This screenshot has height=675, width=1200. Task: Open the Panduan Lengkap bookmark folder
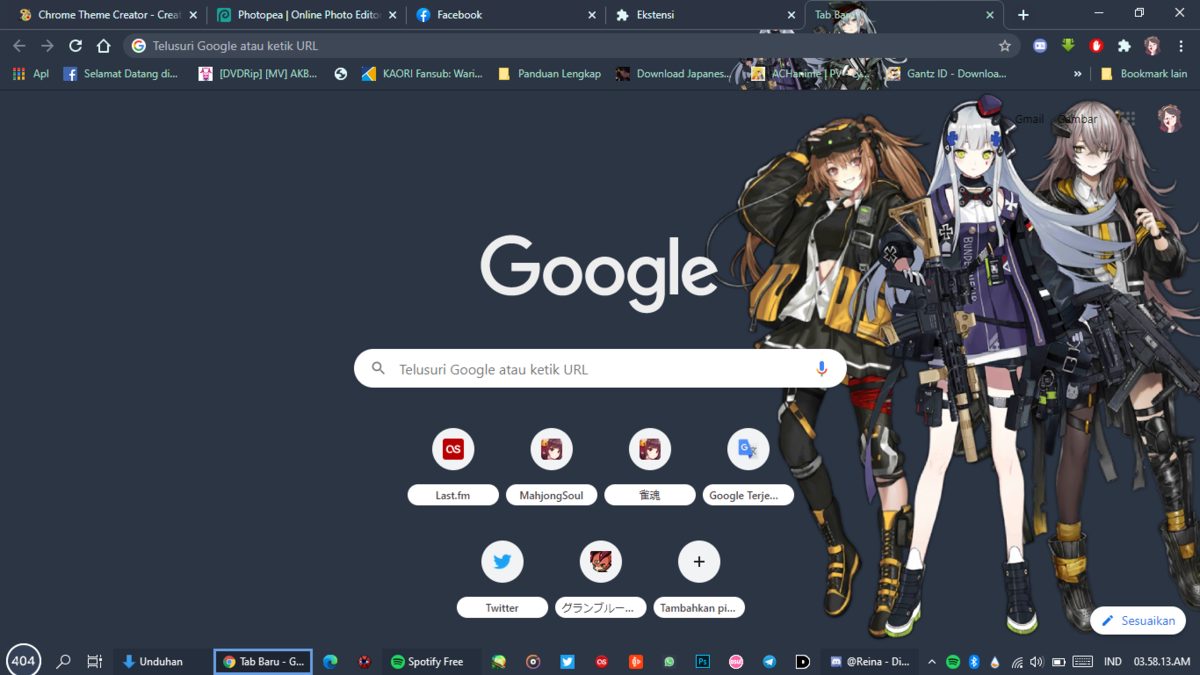[549, 74]
